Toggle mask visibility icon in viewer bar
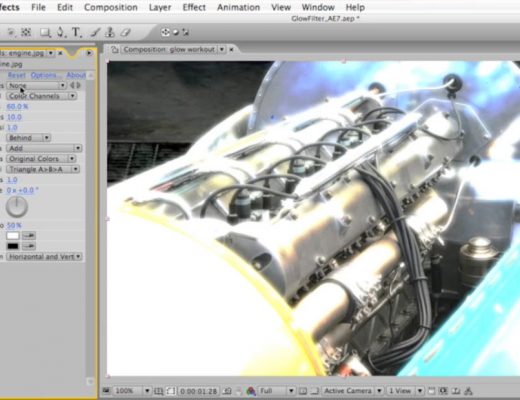This screenshot has width=520, height=400. point(171,391)
